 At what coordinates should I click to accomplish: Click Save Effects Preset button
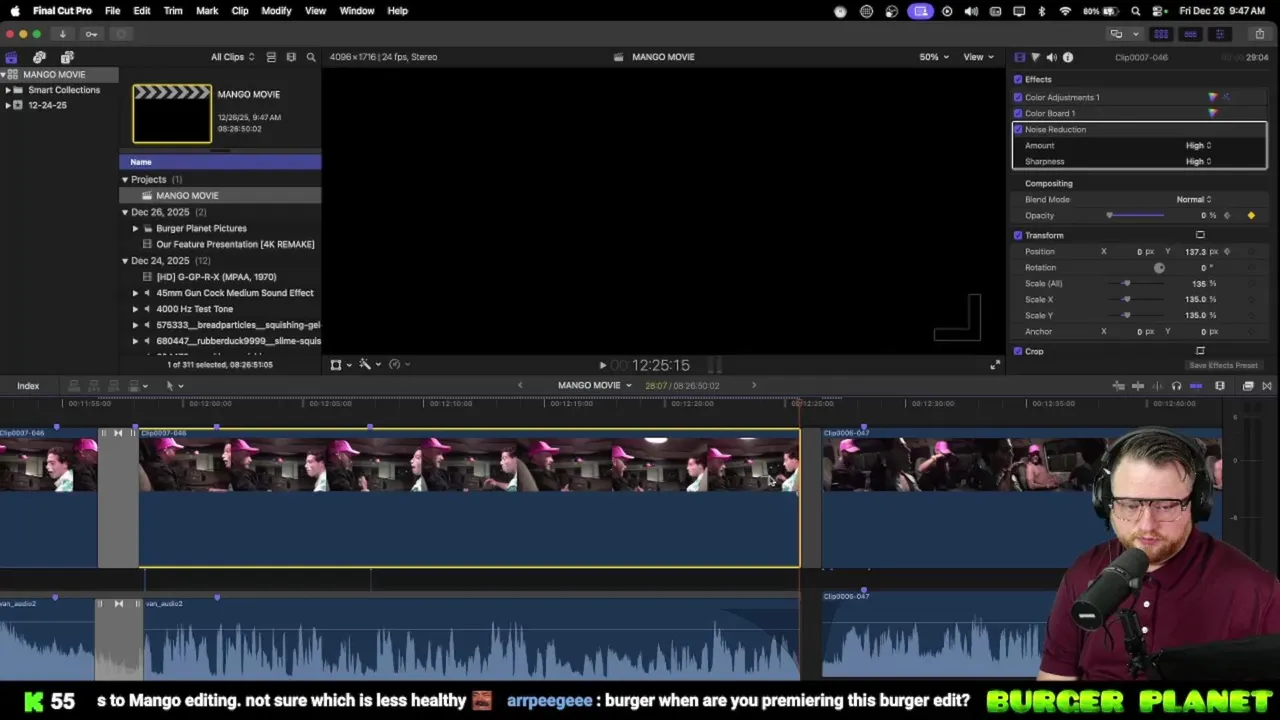click(x=1223, y=365)
